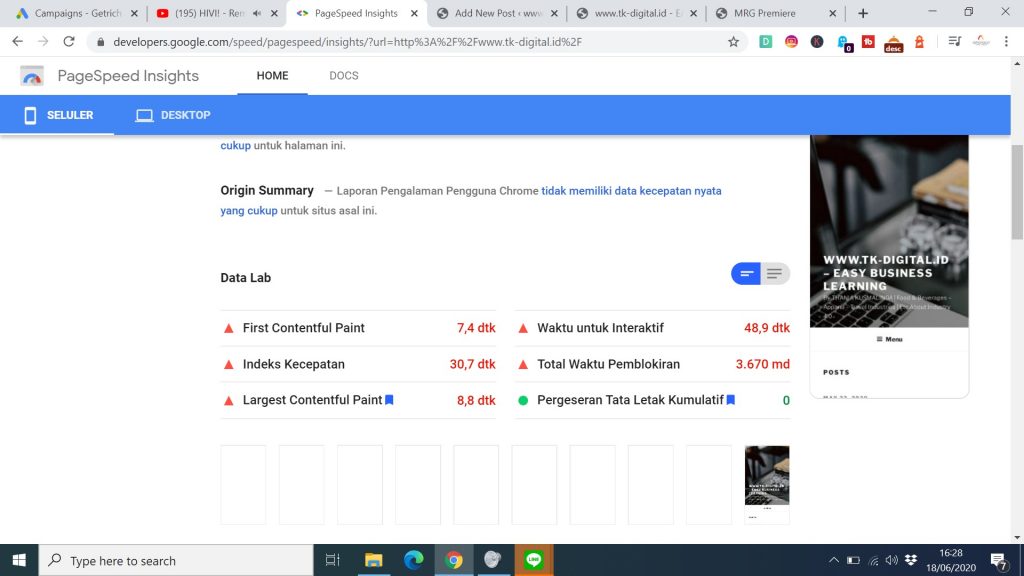Switch to the DESKTOP results tab
1024x576 pixels.
(x=174, y=115)
